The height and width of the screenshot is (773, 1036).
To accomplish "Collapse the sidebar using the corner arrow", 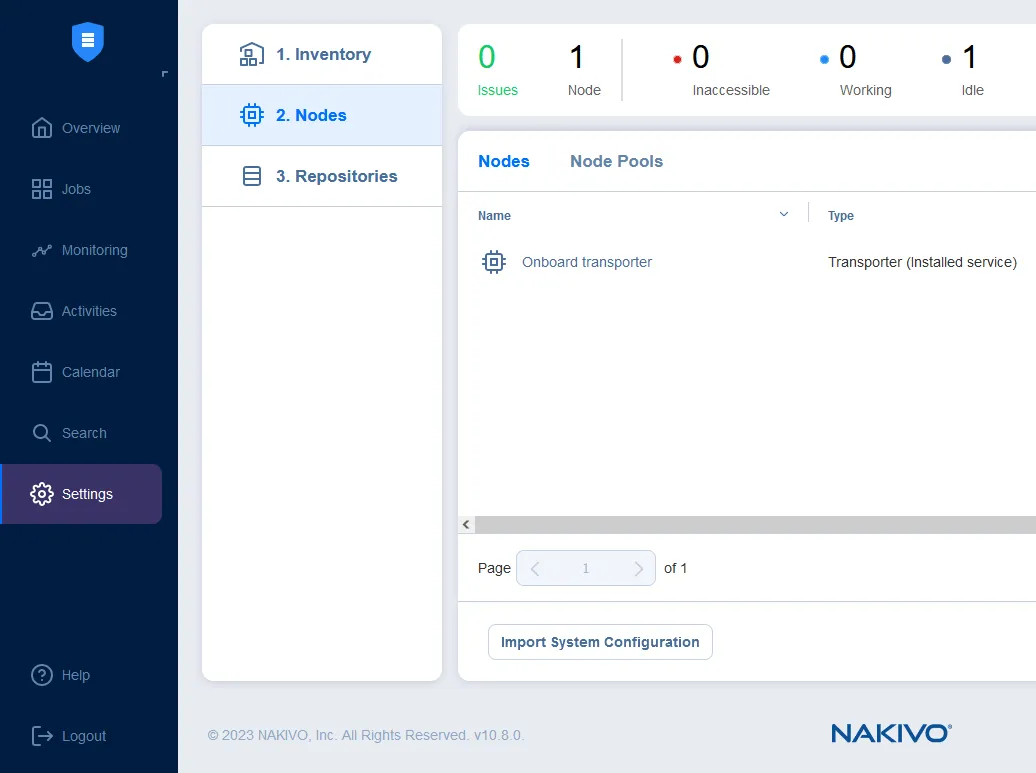I will [164, 74].
